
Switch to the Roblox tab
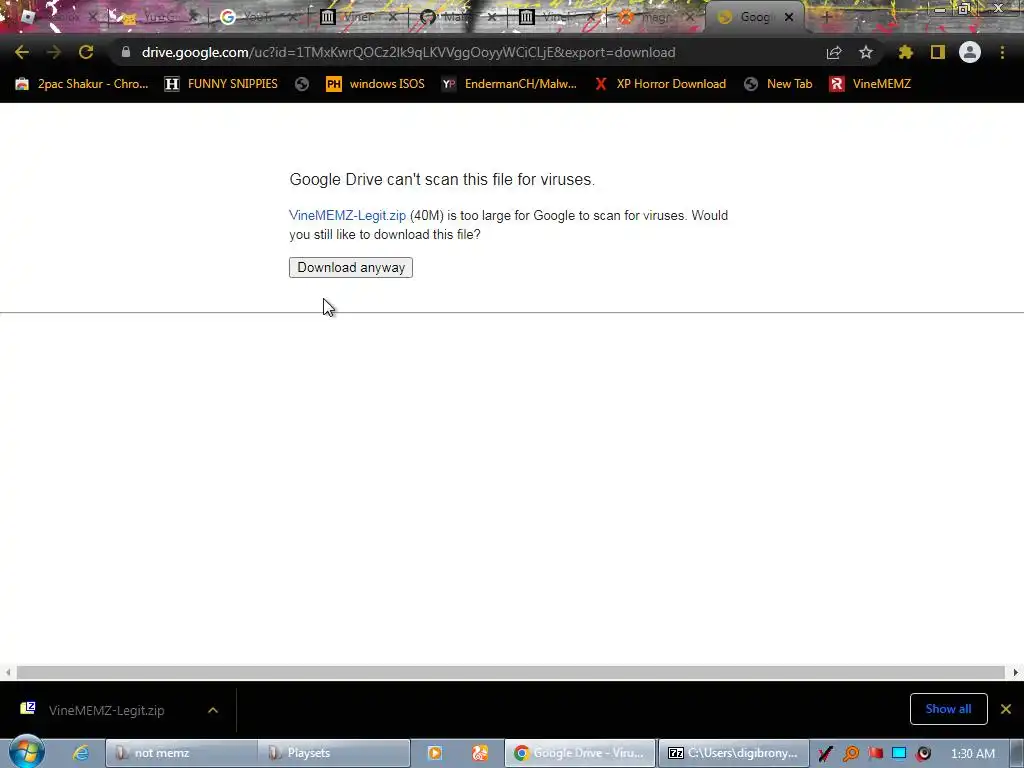tap(56, 17)
